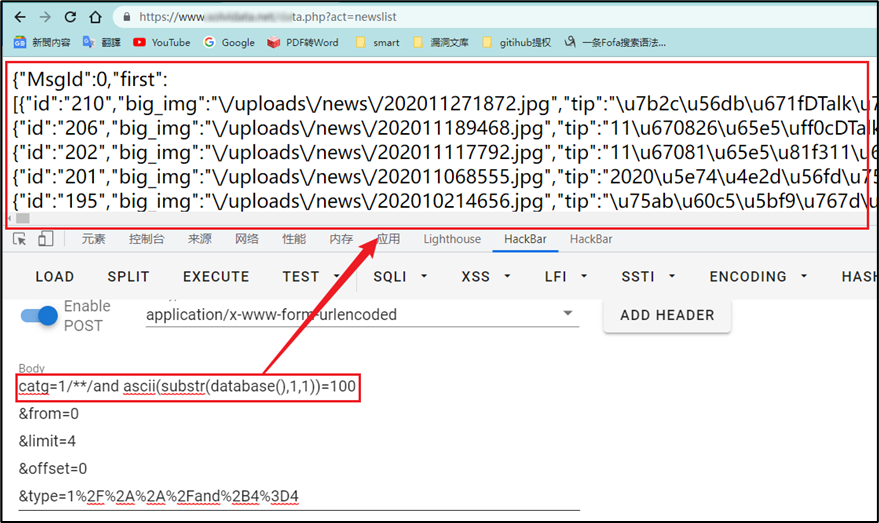Open the YouTube bookmark
The height and width of the screenshot is (523, 879).
click(x=162, y=42)
